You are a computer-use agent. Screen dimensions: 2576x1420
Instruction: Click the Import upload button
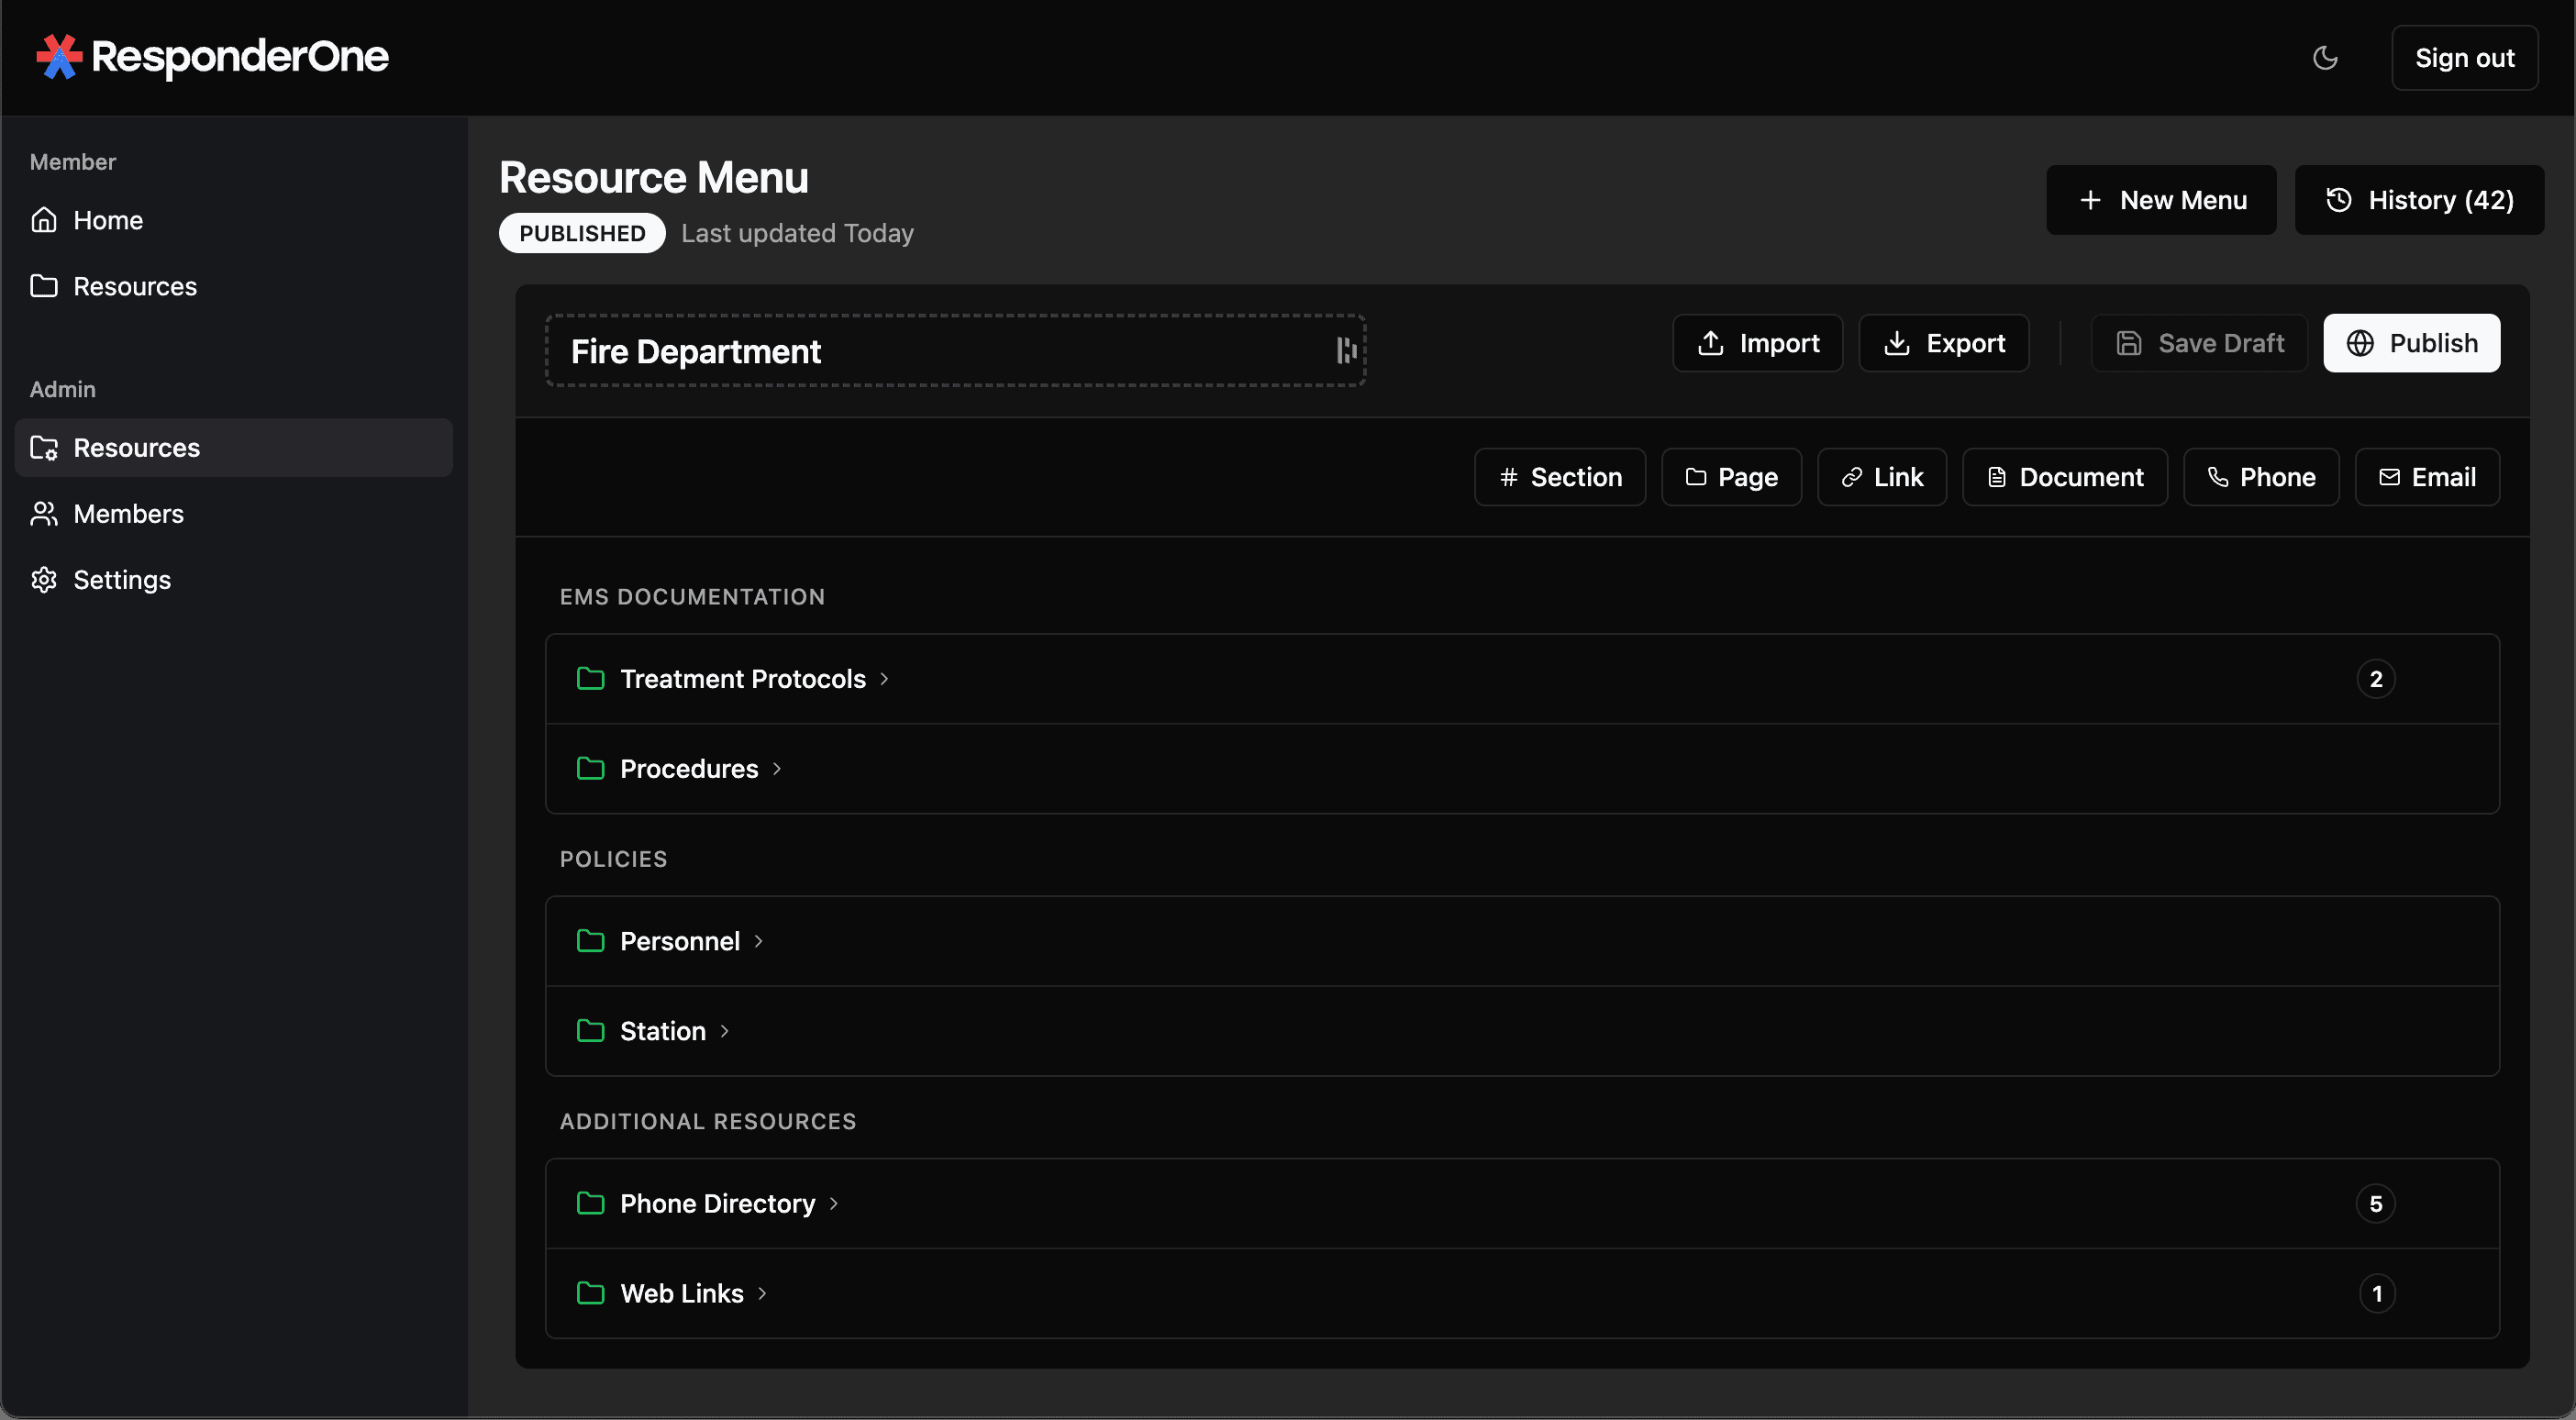click(x=1757, y=343)
